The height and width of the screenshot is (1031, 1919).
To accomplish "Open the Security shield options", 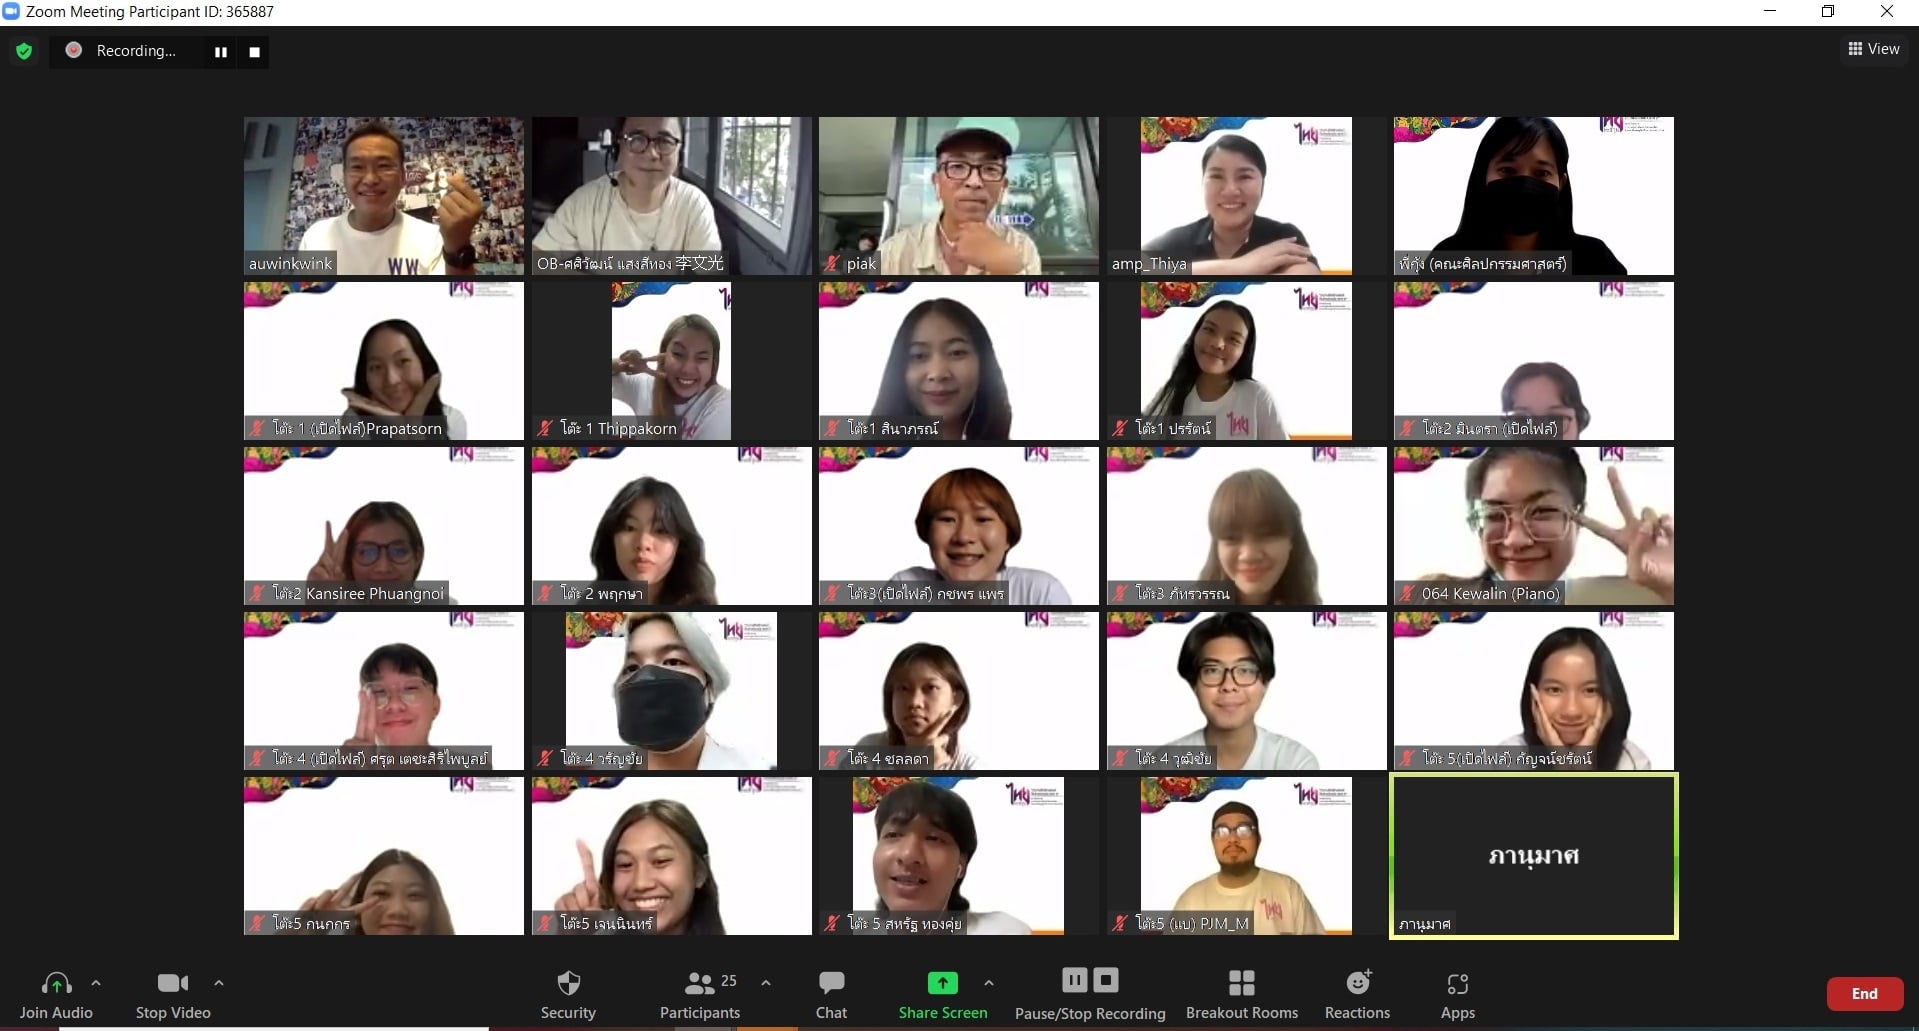I will tap(568, 994).
